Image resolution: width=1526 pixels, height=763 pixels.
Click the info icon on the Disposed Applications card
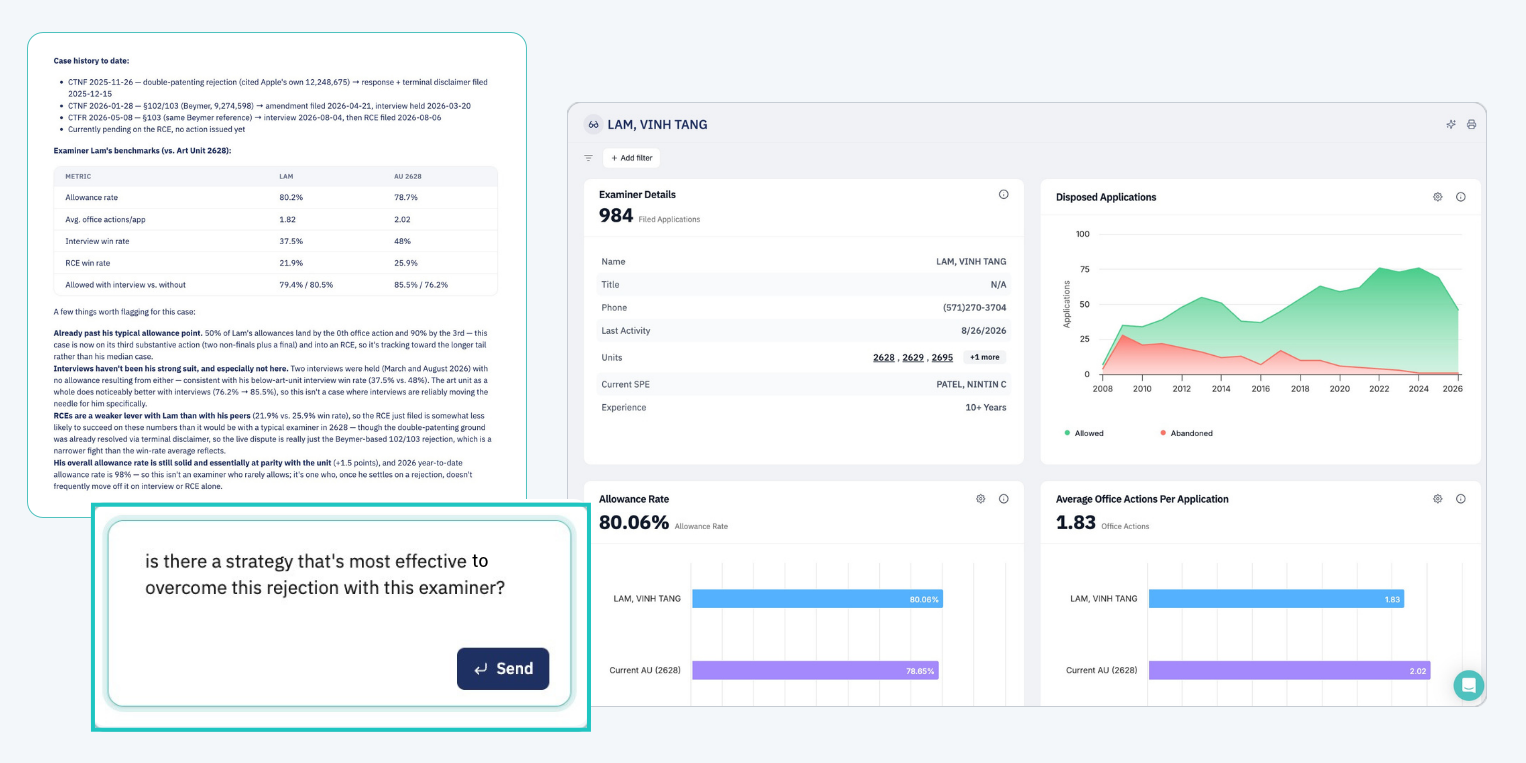(x=1461, y=197)
